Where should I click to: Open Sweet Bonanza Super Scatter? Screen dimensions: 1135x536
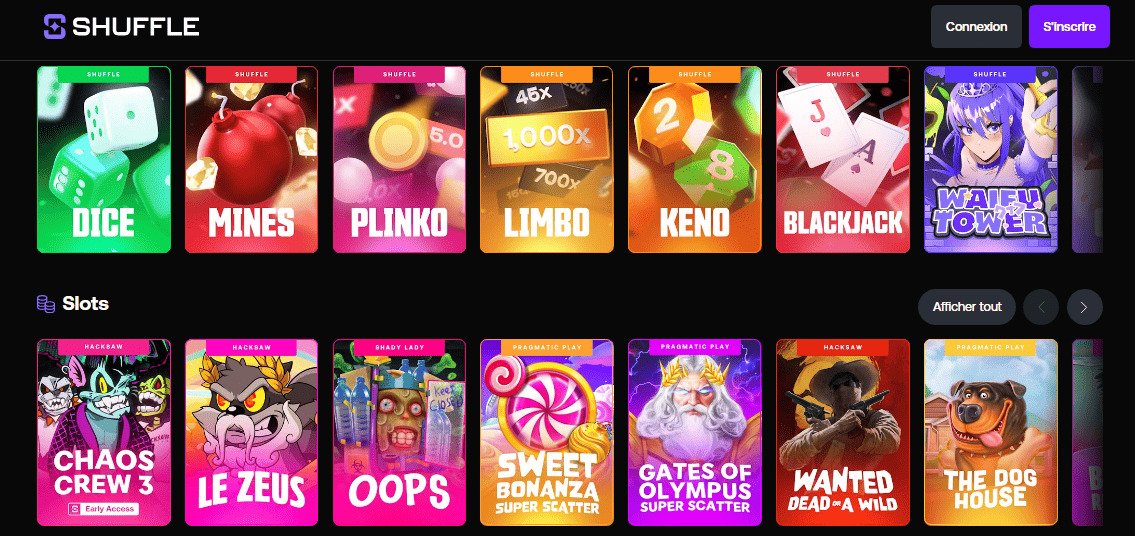[547, 432]
